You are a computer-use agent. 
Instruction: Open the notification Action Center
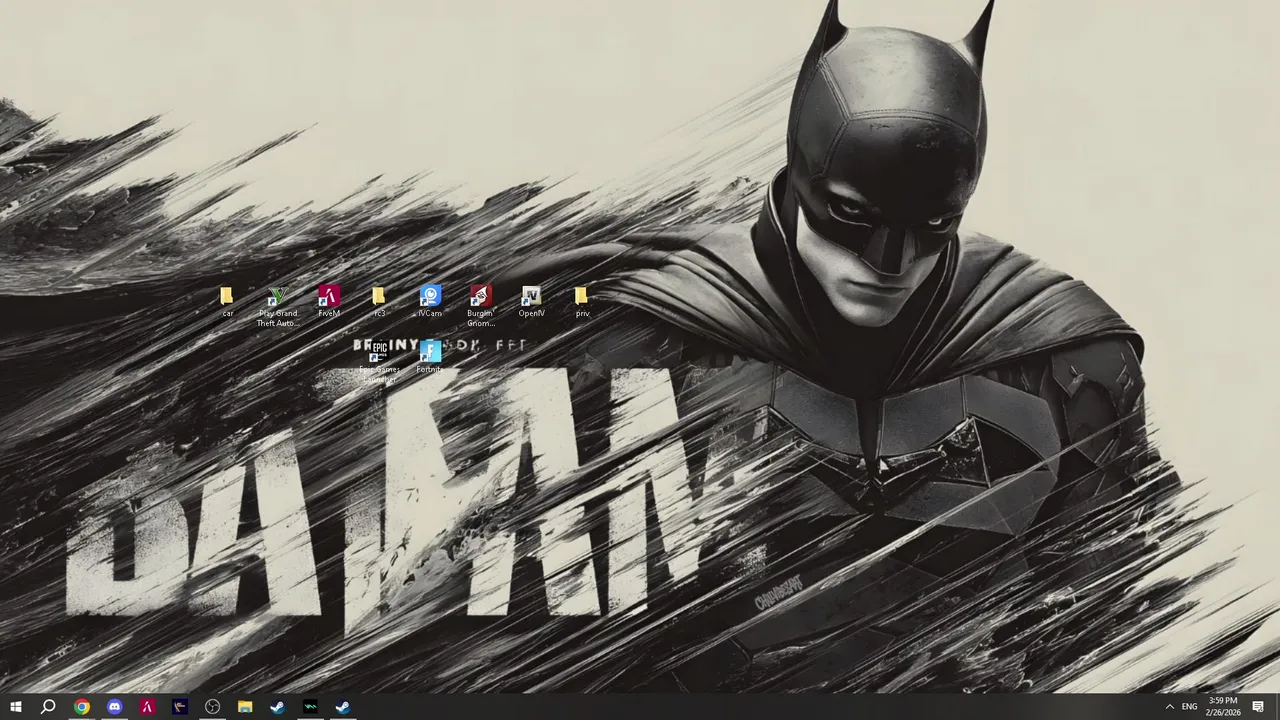[1258, 707]
